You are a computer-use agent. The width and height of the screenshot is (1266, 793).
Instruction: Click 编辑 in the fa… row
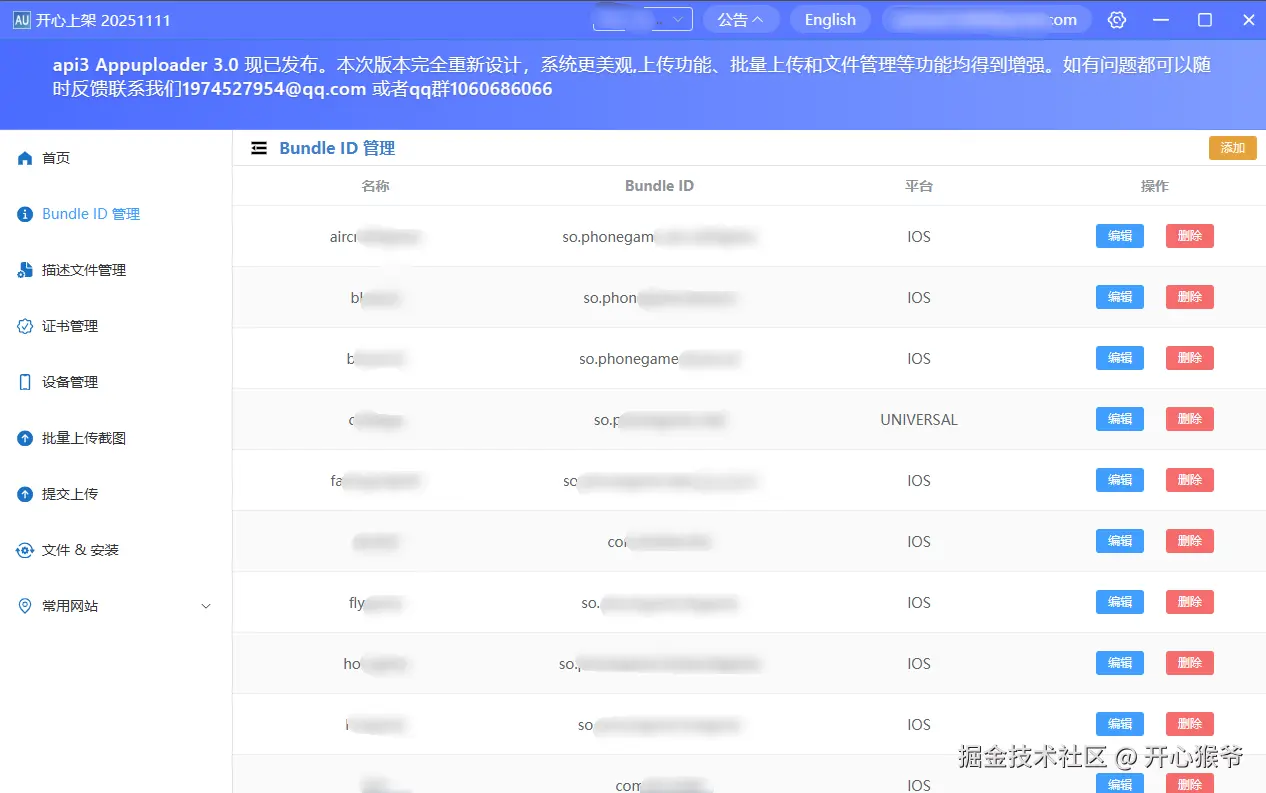click(x=1120, y=480)
